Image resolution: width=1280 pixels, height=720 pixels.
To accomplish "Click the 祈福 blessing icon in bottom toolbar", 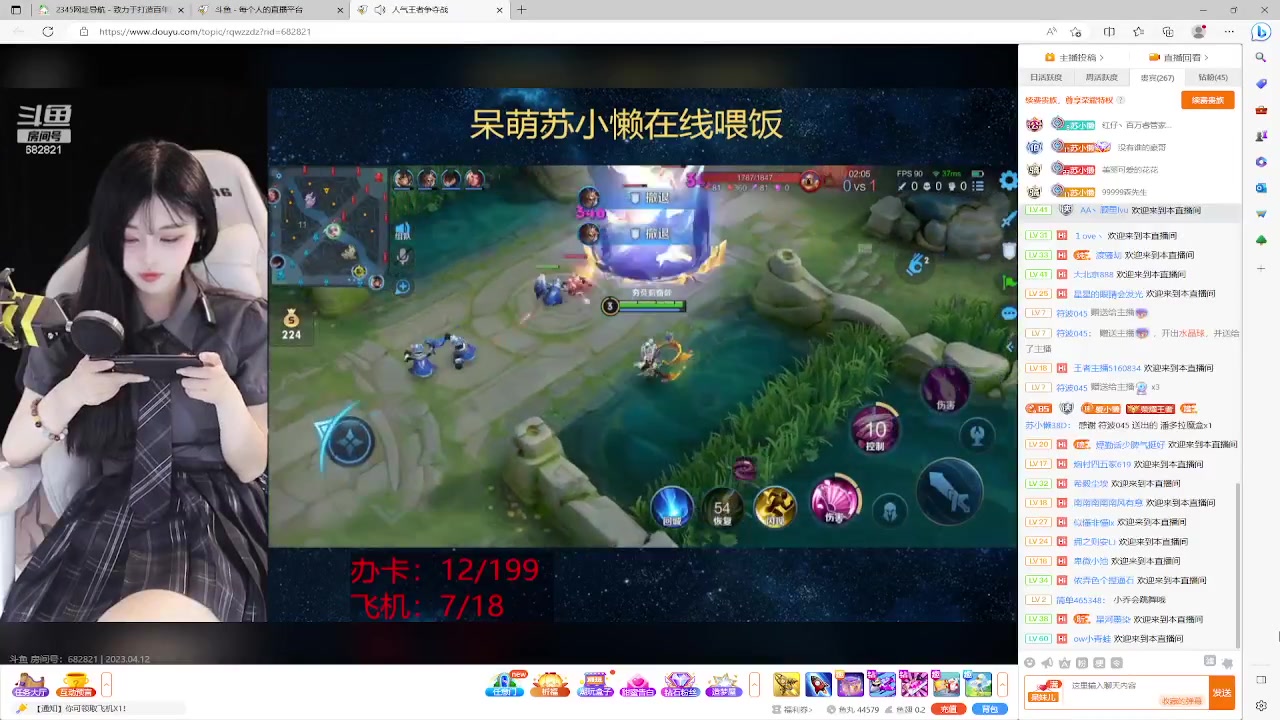I will pos(552,684).
